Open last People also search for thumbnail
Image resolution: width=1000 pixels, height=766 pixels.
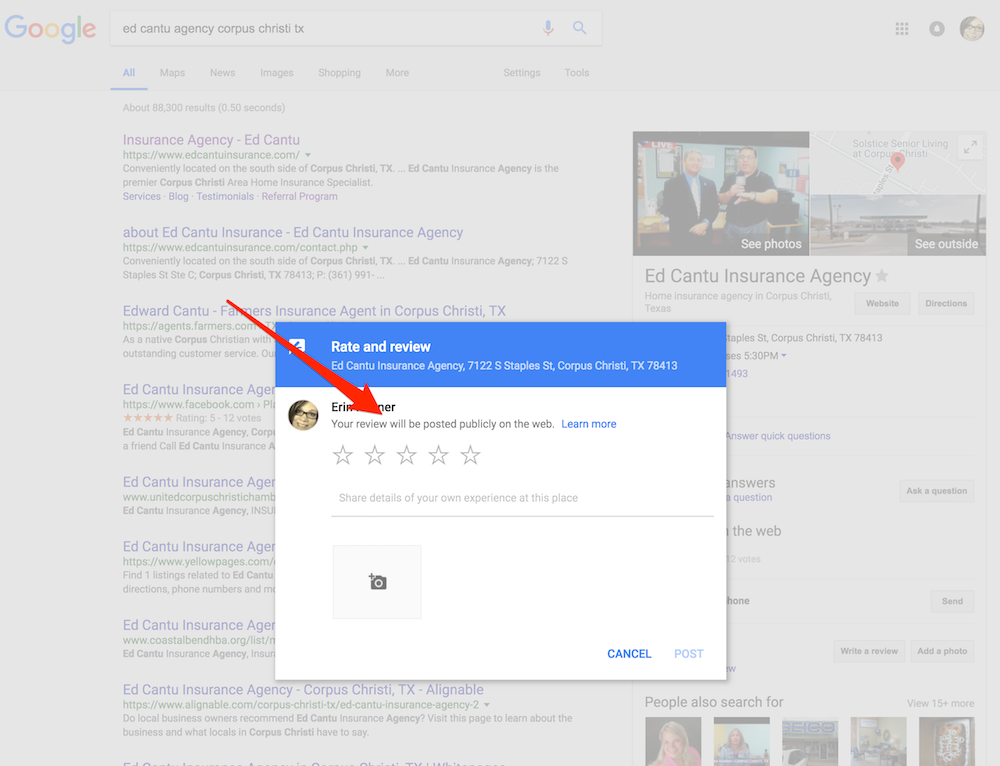coord(947,741)
